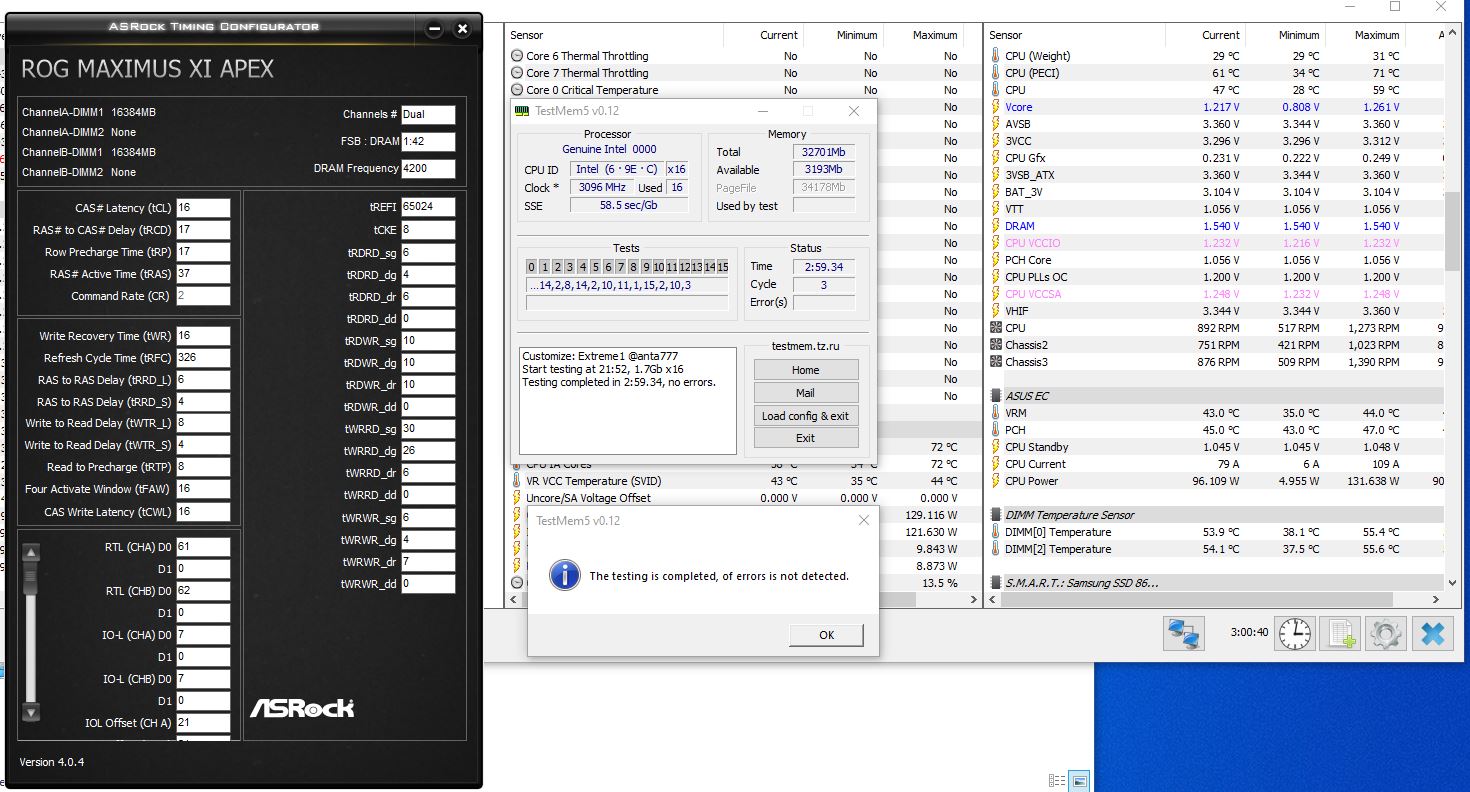The image size is (1470, 792).
Task: Click the Maximum column header in left sensor panel
Action: click(x=922, y=35)
